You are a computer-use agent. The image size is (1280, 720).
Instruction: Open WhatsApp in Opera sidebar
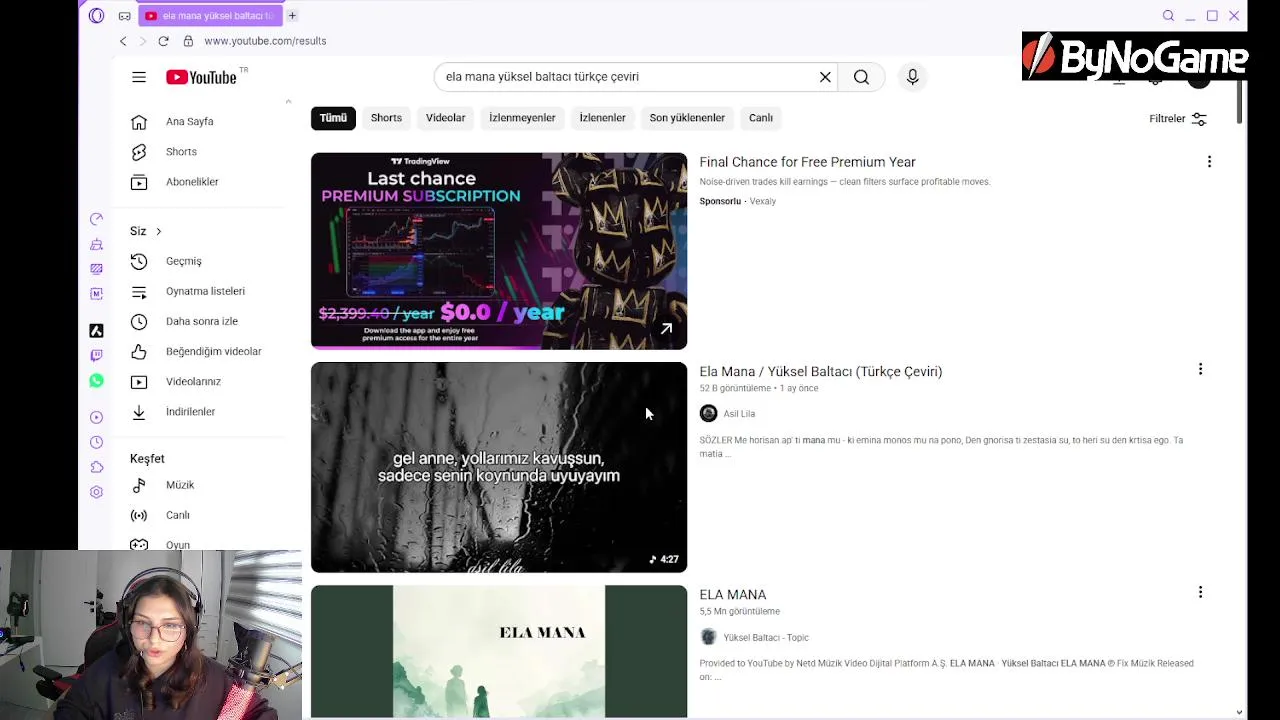(96, 381)
